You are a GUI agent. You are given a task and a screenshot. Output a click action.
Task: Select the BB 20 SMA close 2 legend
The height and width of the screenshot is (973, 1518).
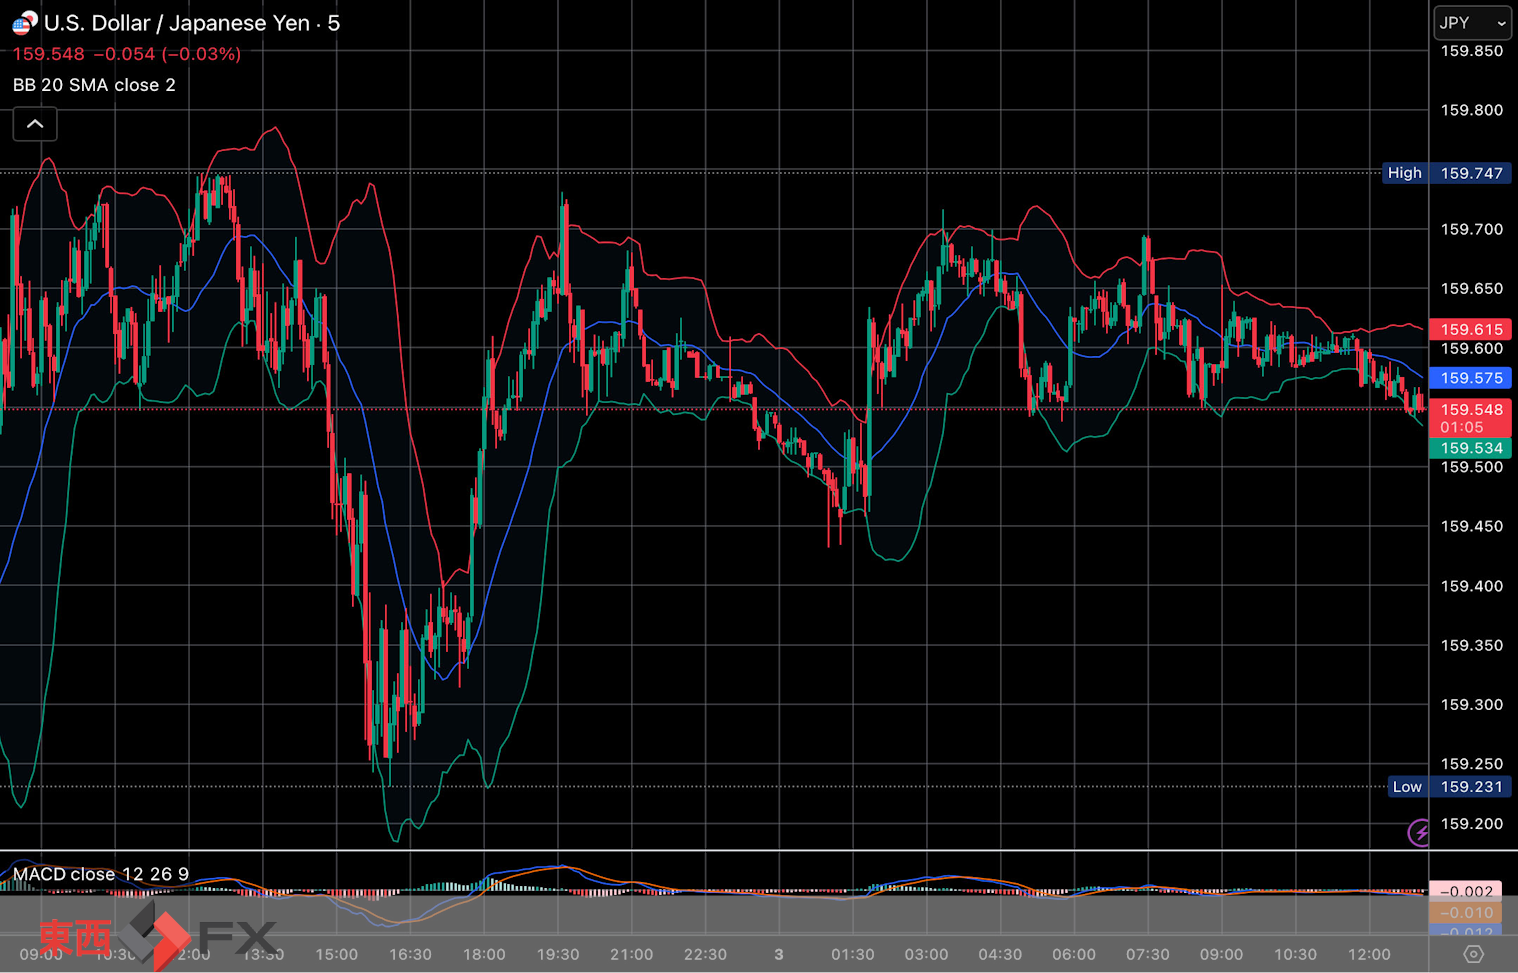coord(94,85)
